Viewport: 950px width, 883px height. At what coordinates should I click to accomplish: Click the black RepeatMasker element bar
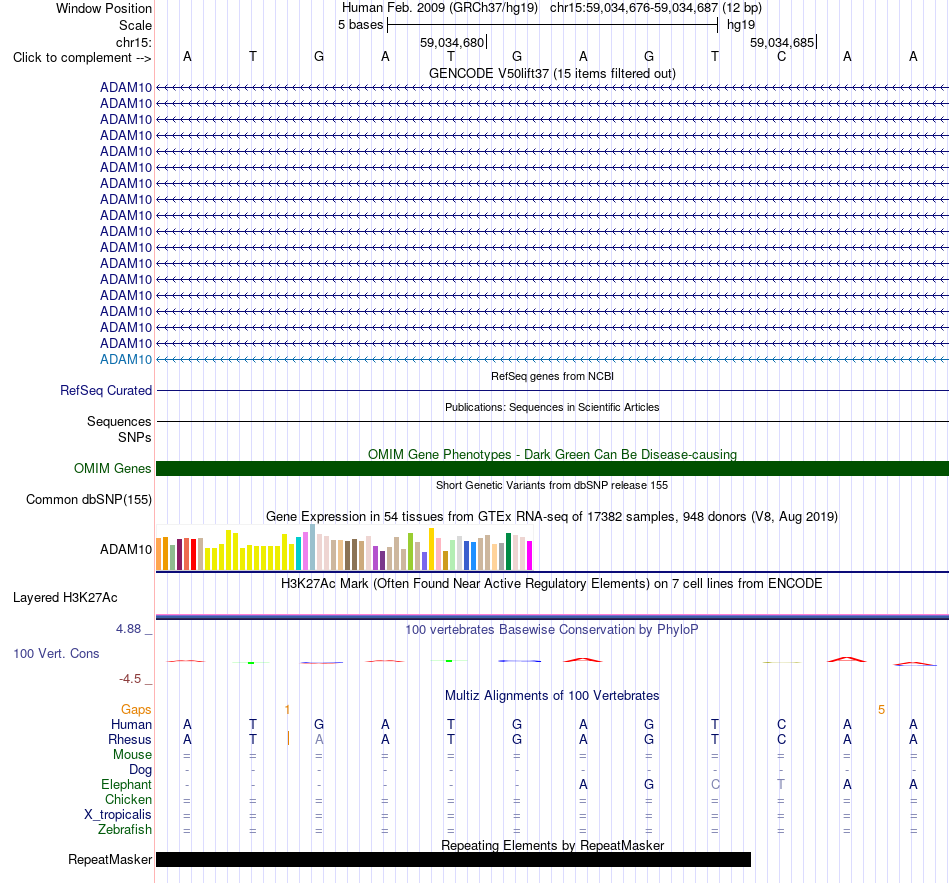(453, 859)
